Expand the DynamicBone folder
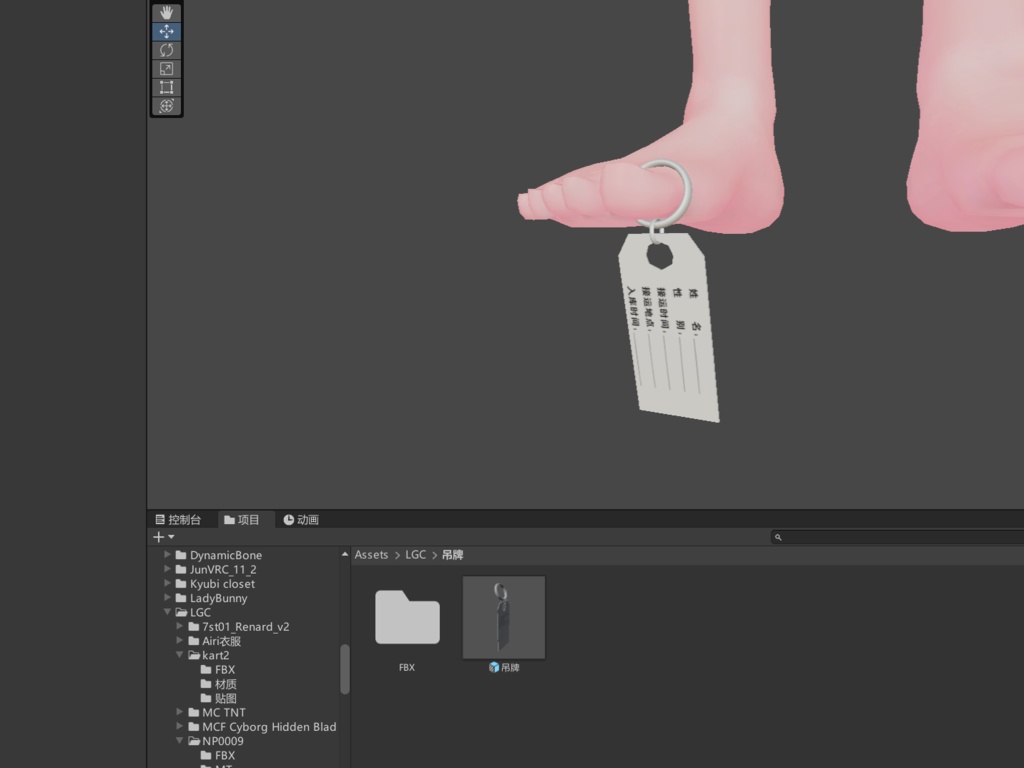 click(167, 554)
